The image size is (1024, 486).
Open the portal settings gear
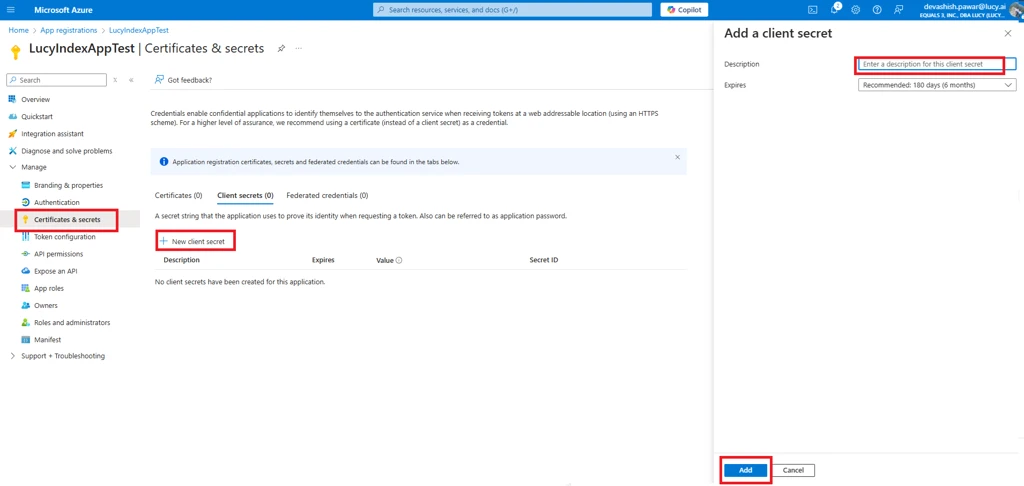(x=855, y=10)
